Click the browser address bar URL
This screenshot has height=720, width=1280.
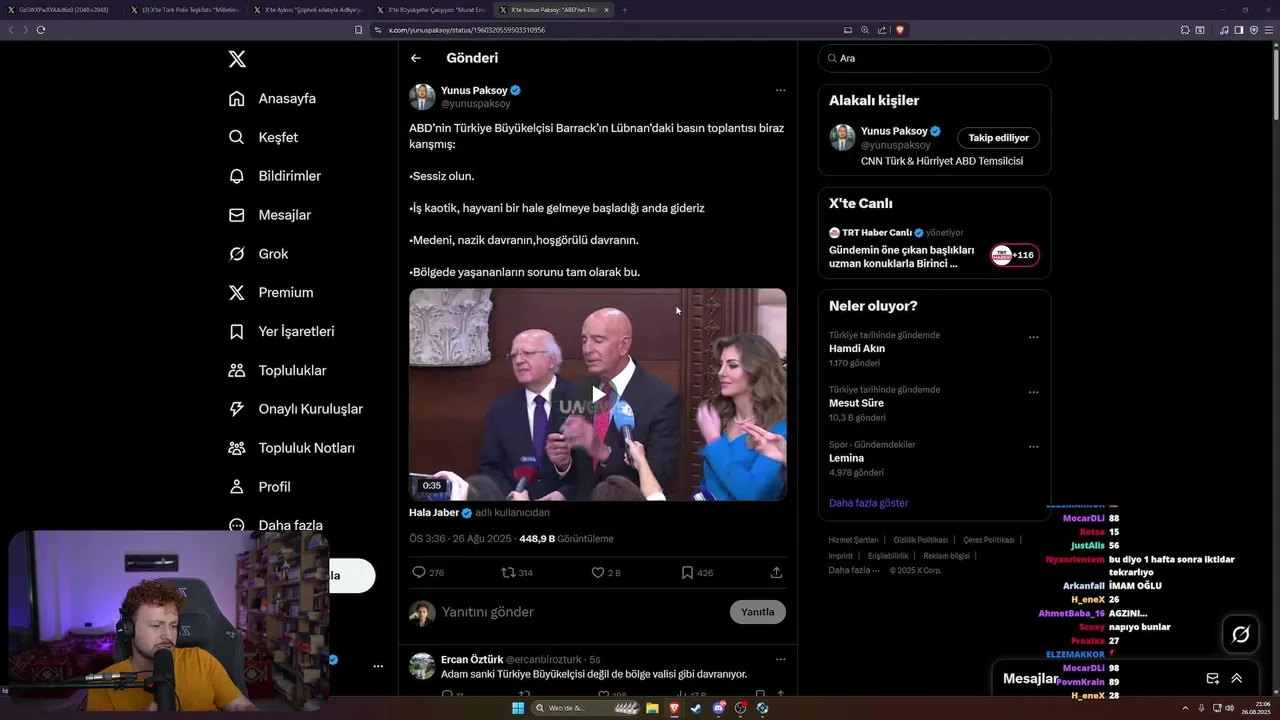[466, 30]
